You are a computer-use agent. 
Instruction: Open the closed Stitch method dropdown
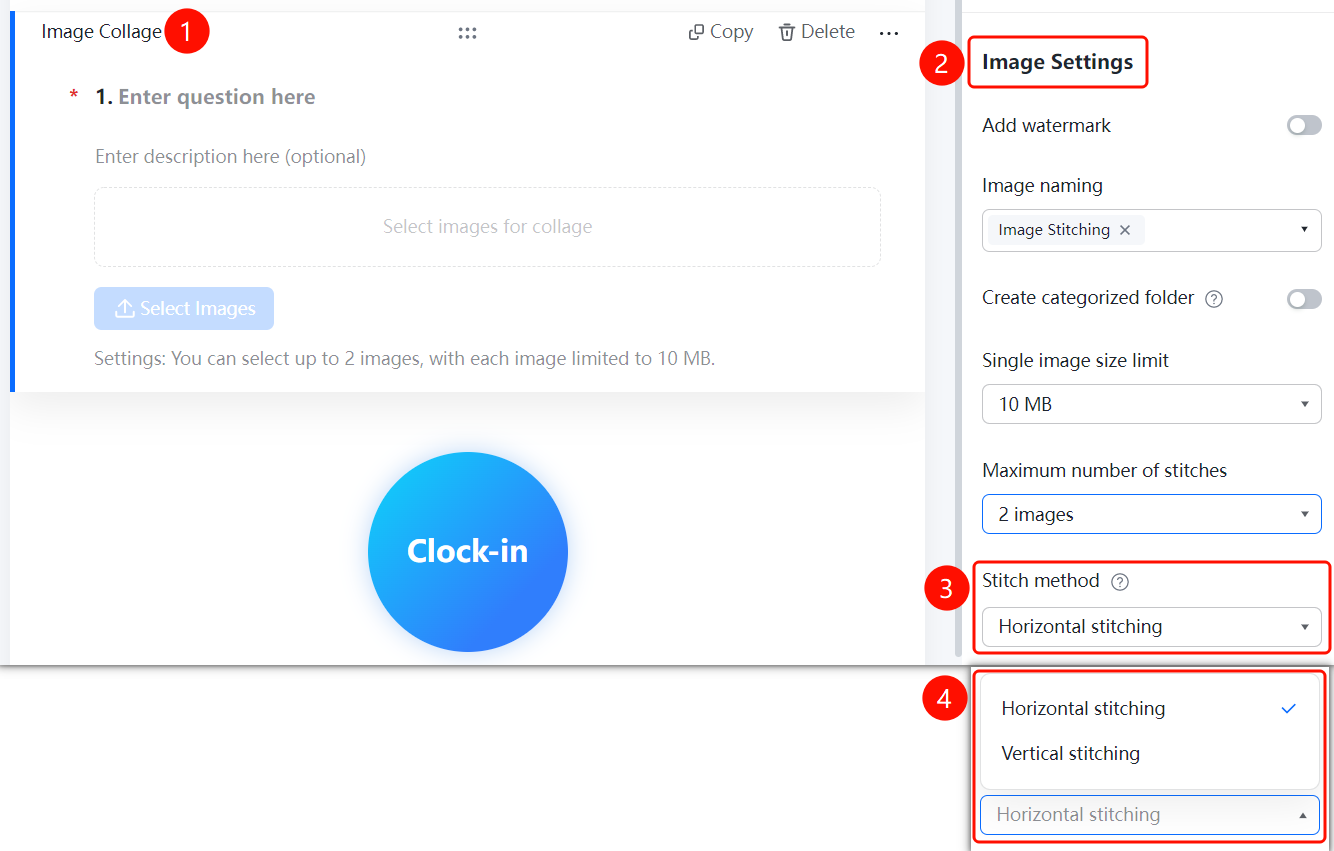pos(1152,627)
